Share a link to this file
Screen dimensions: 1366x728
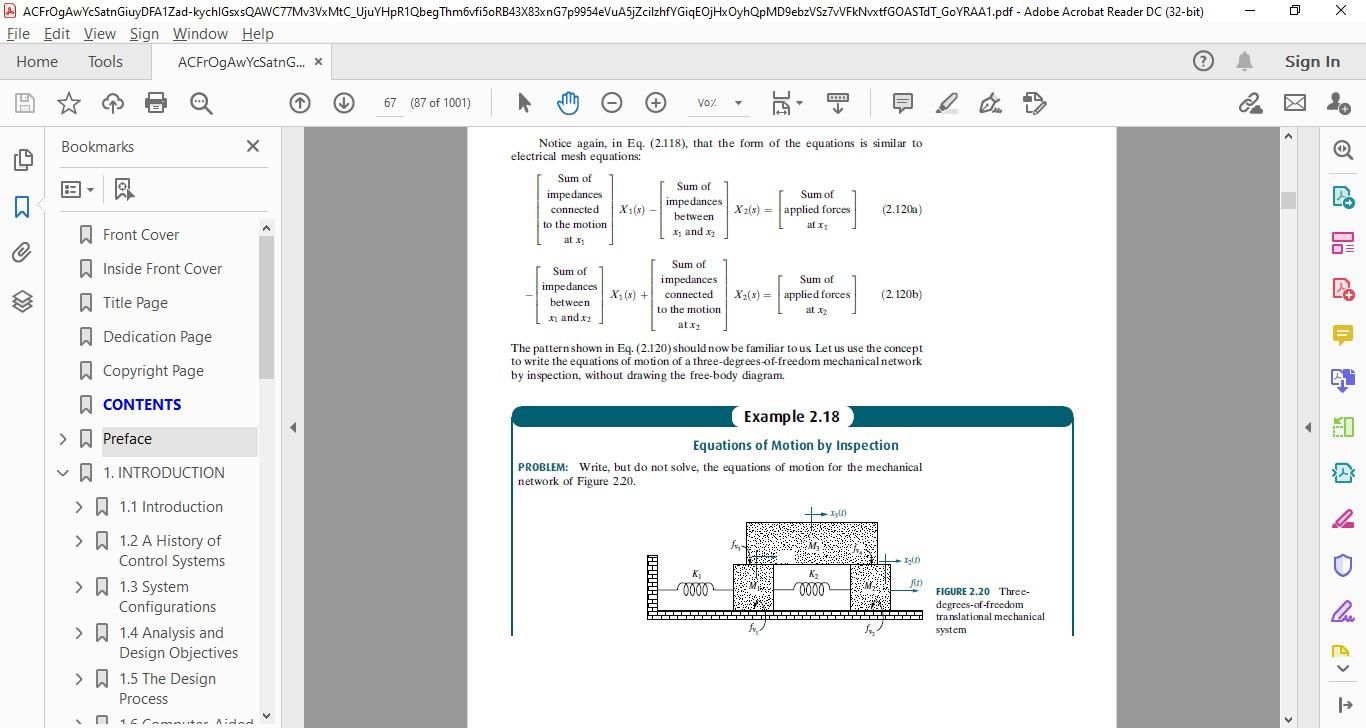(1250, 103)
